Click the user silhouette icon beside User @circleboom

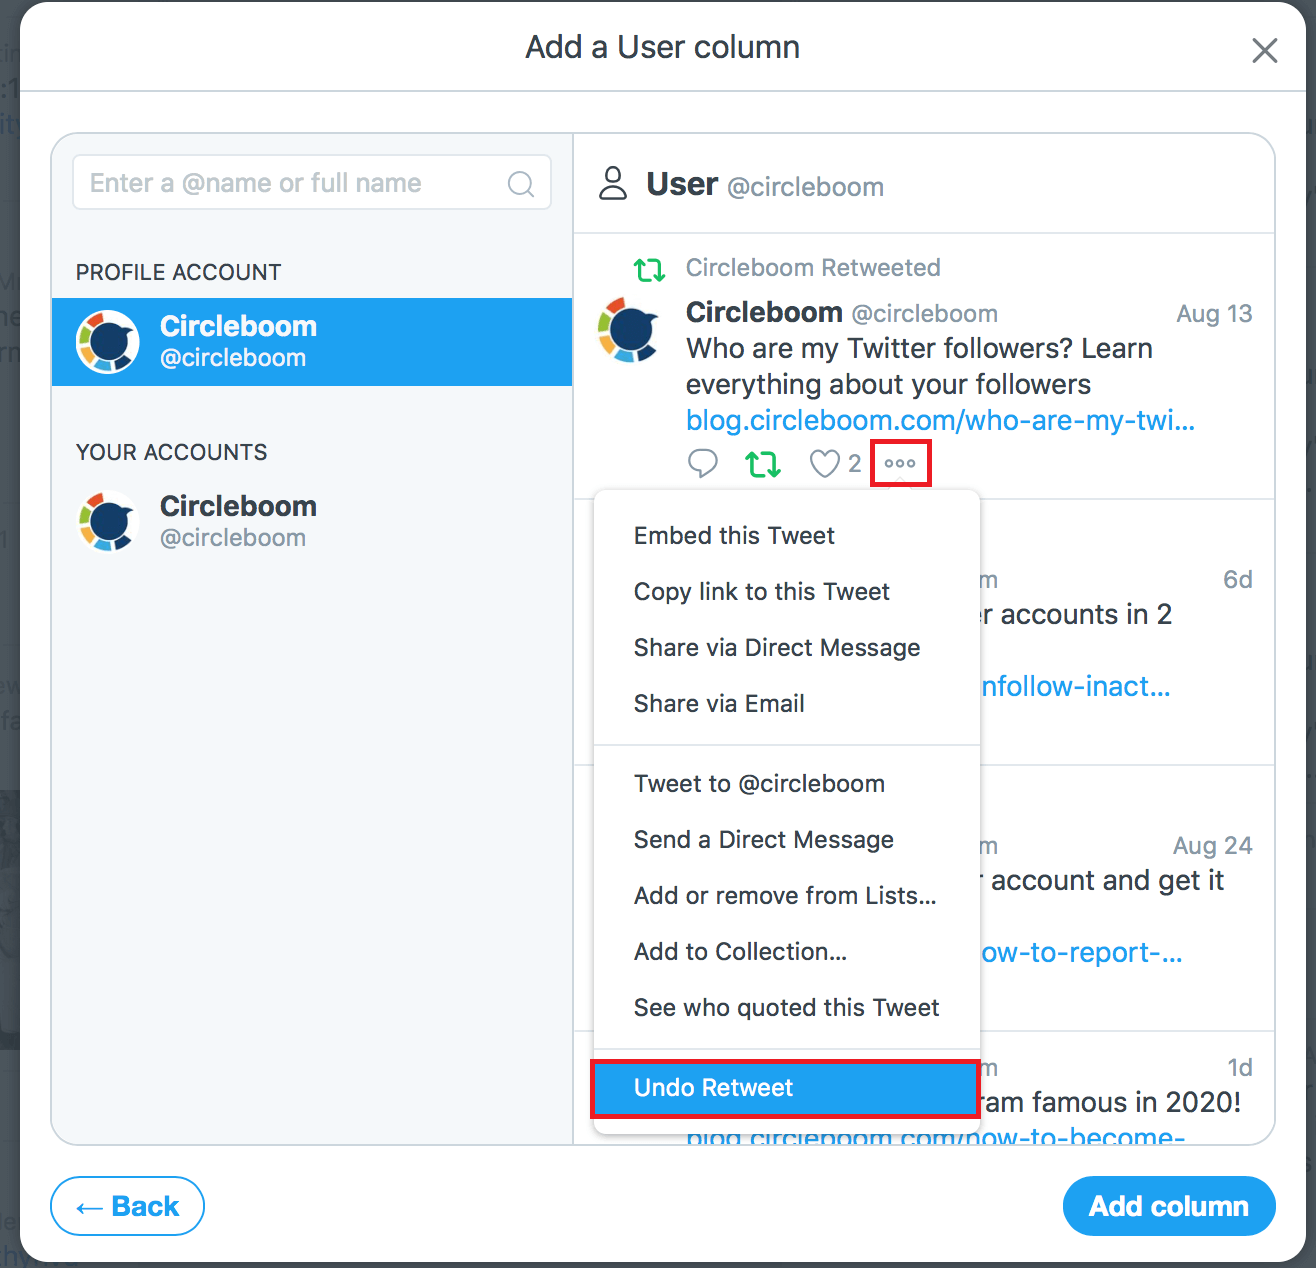[613, 183]
